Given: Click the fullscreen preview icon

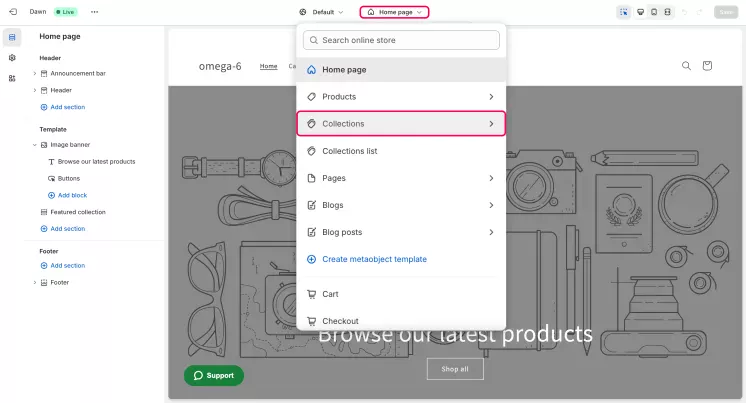Looking at the screenshot, I should [669, 12].
